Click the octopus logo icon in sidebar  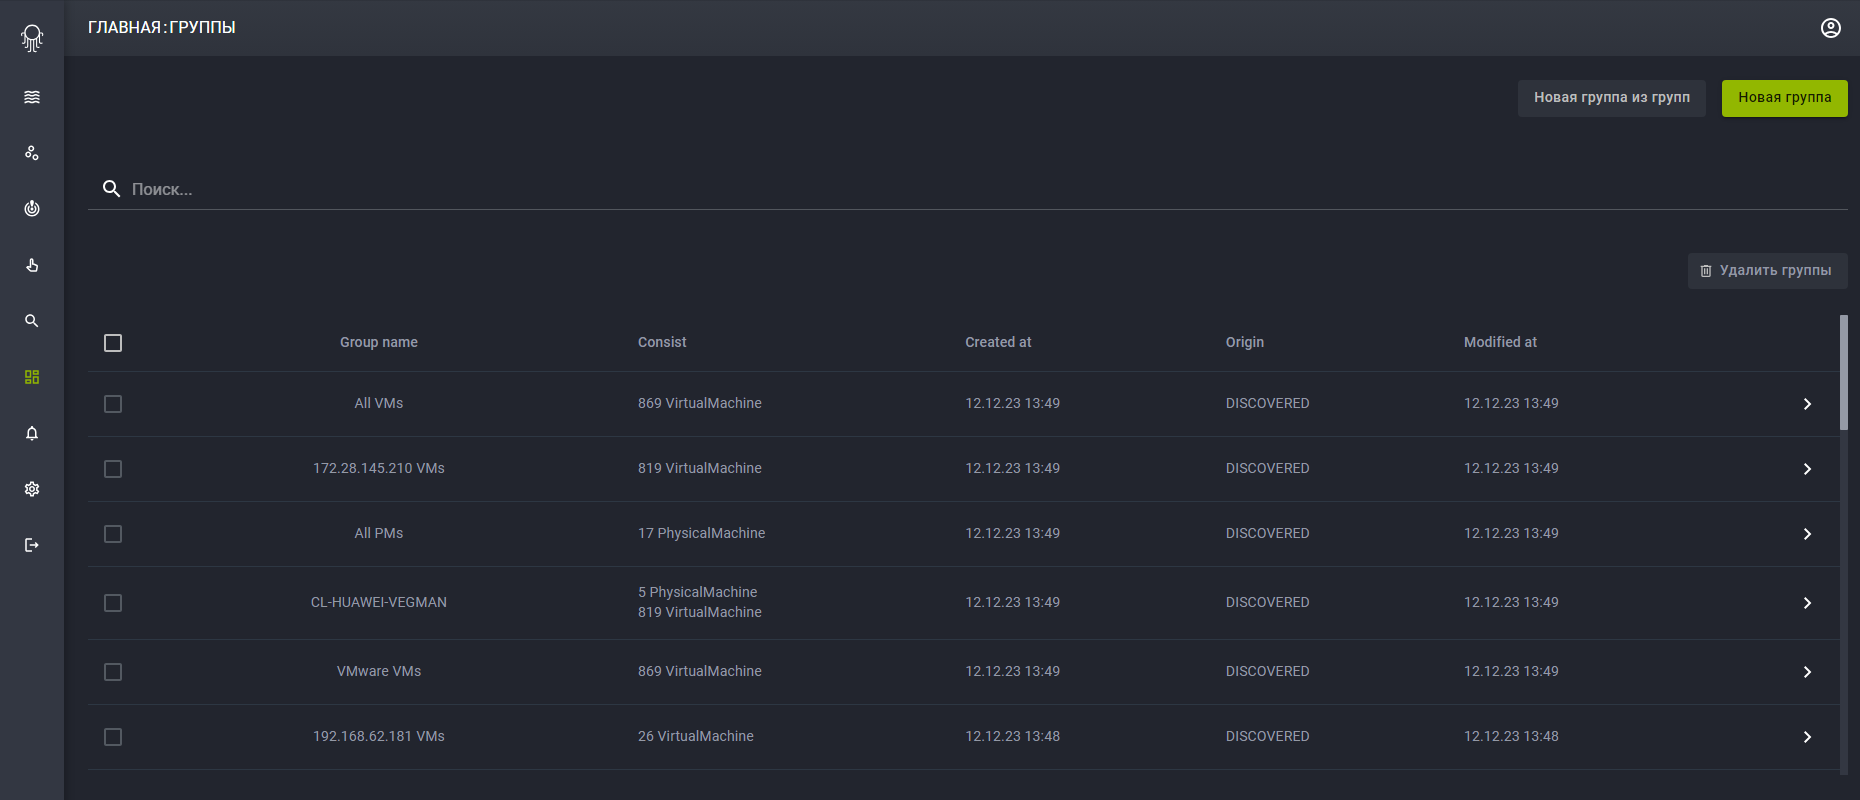click(32, 38)
